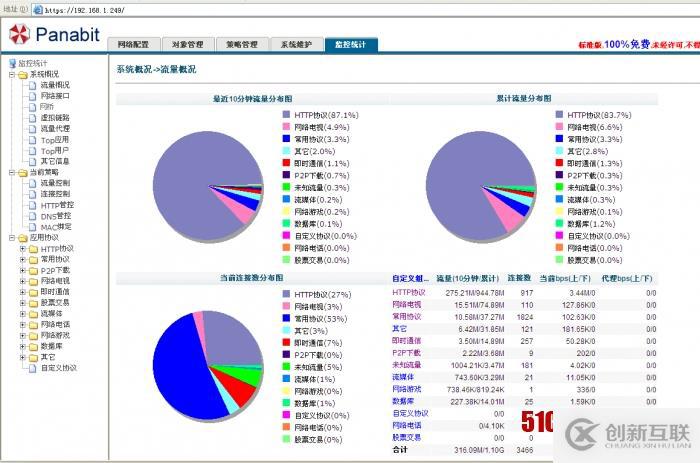Click the 当前bps(上/下) column header
The image size is (700, 463).
pyautogui.click(x=565, y=278)
